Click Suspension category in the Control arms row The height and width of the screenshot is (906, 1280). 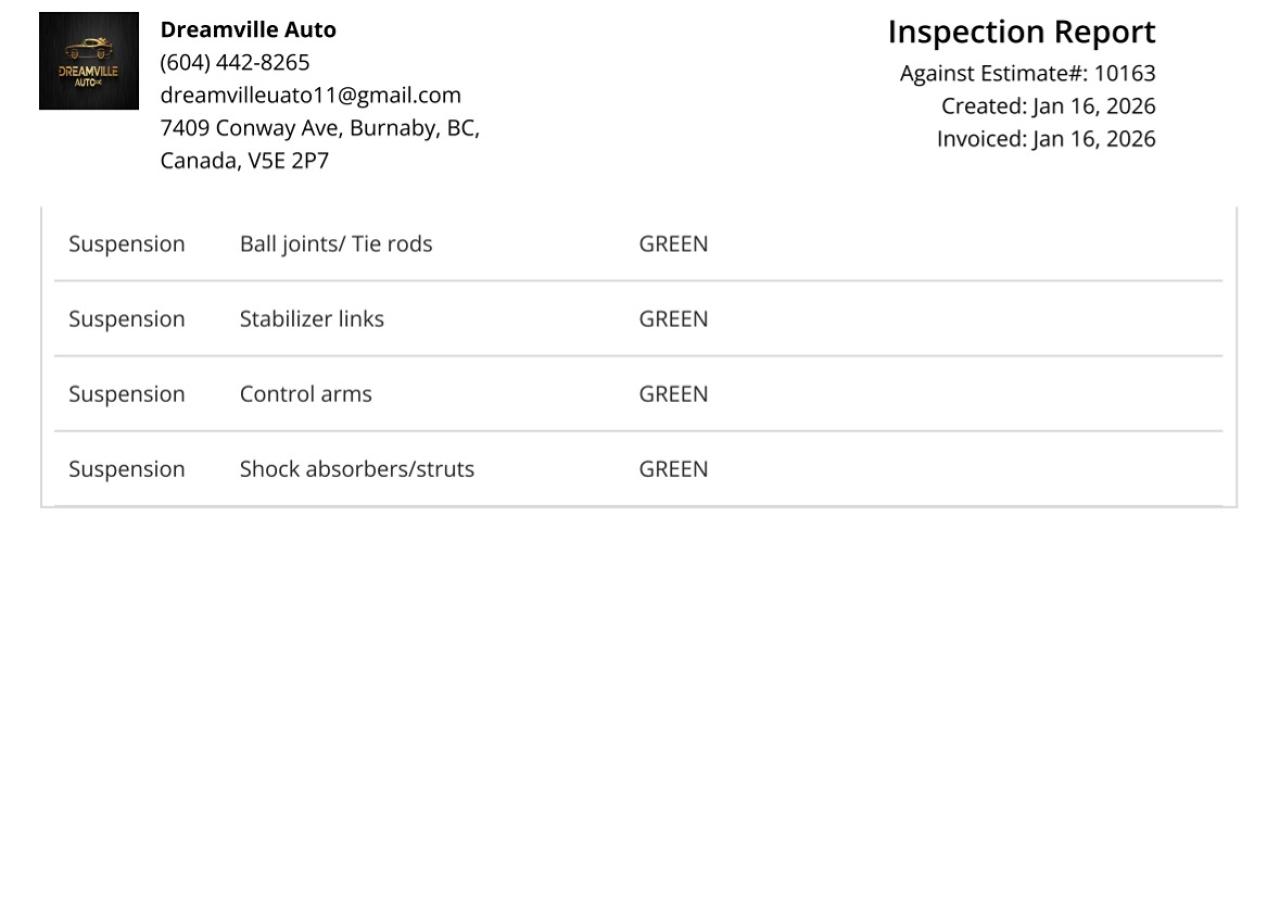pyautogui.click(x=127, y=395)
